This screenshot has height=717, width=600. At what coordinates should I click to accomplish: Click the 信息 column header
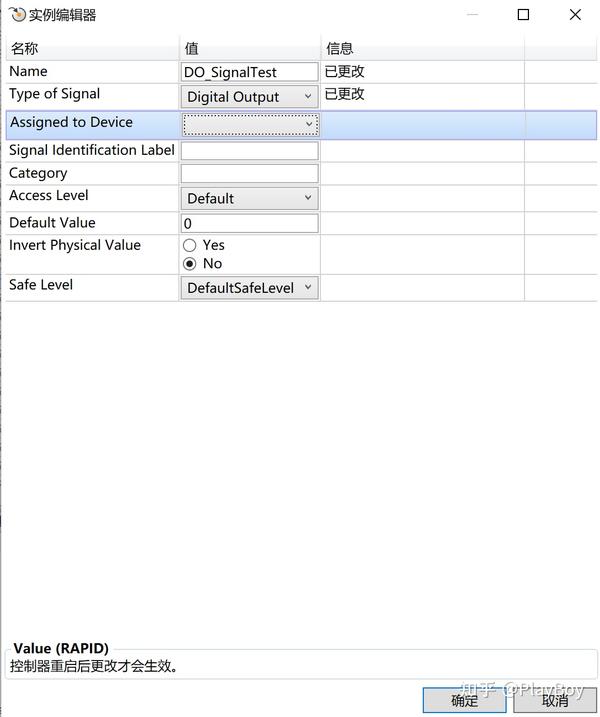click(423, 48)
